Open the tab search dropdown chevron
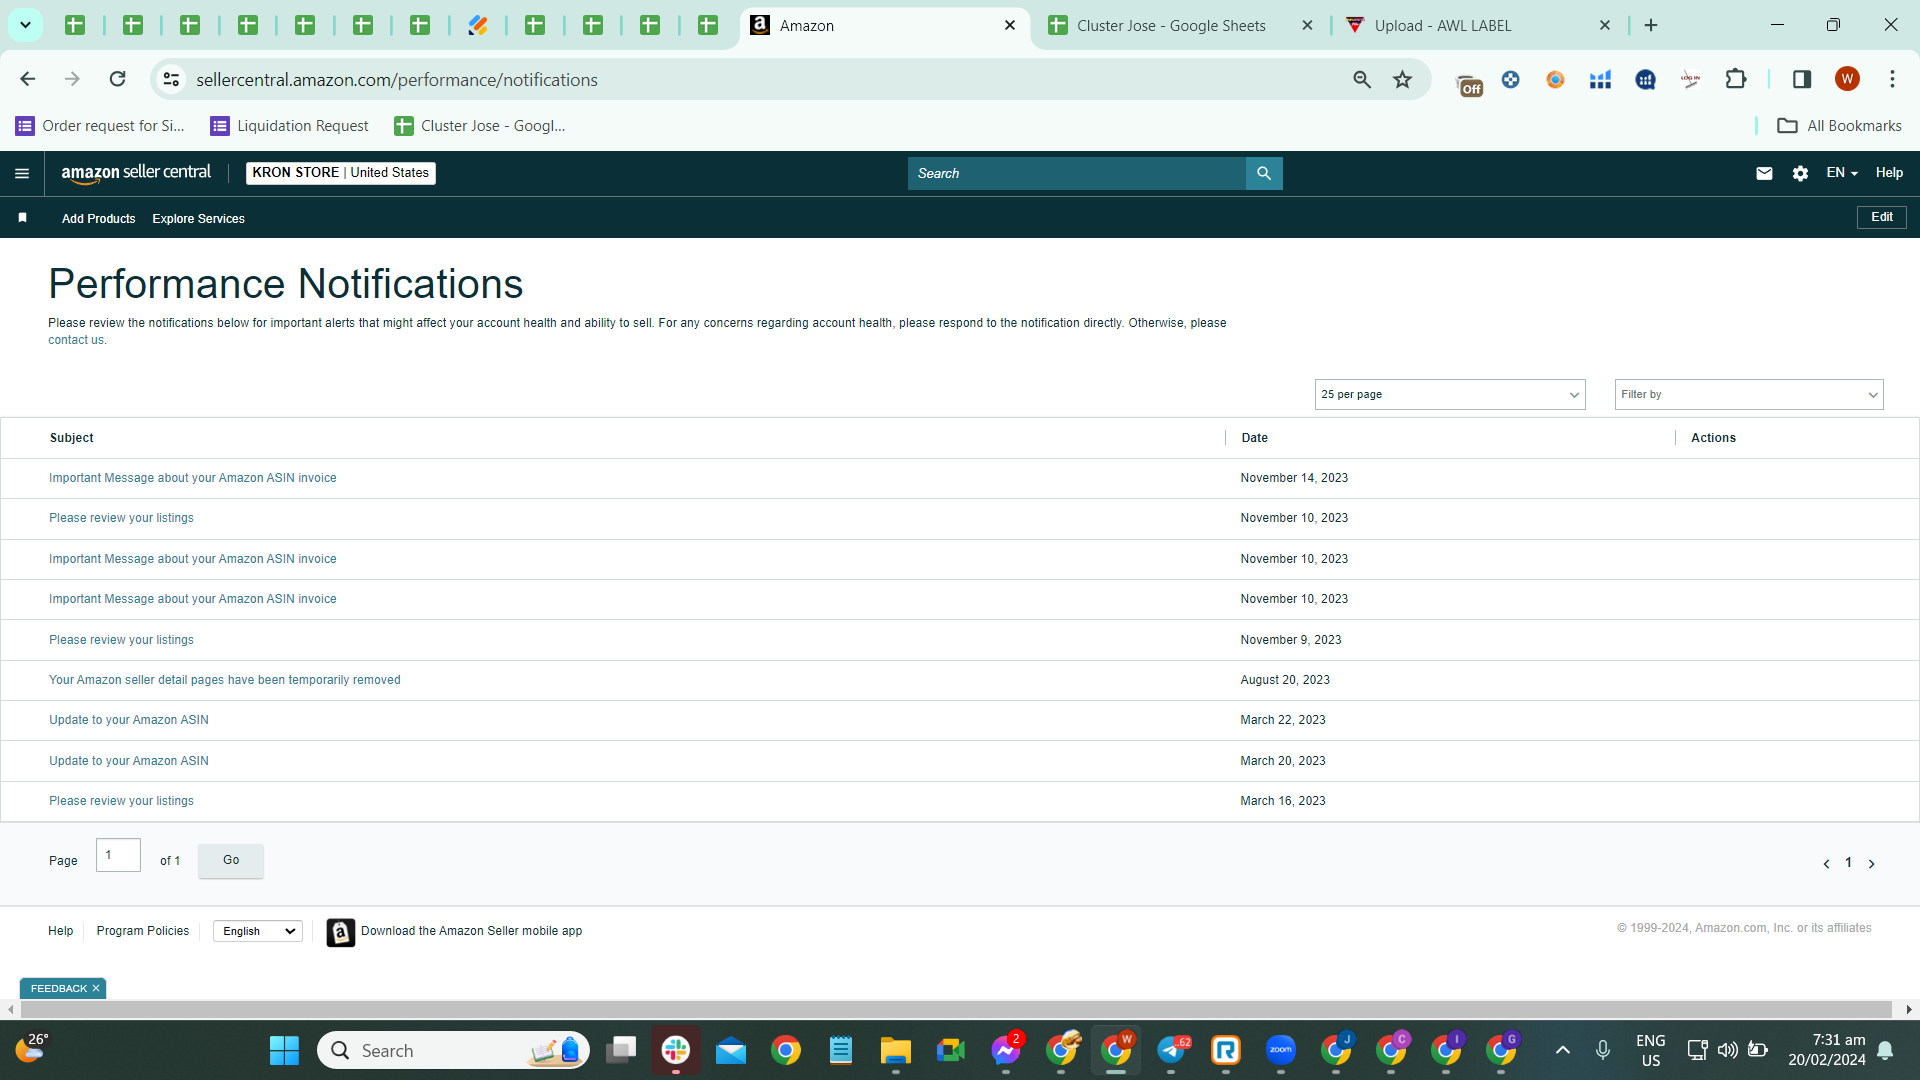 (26, 25)
